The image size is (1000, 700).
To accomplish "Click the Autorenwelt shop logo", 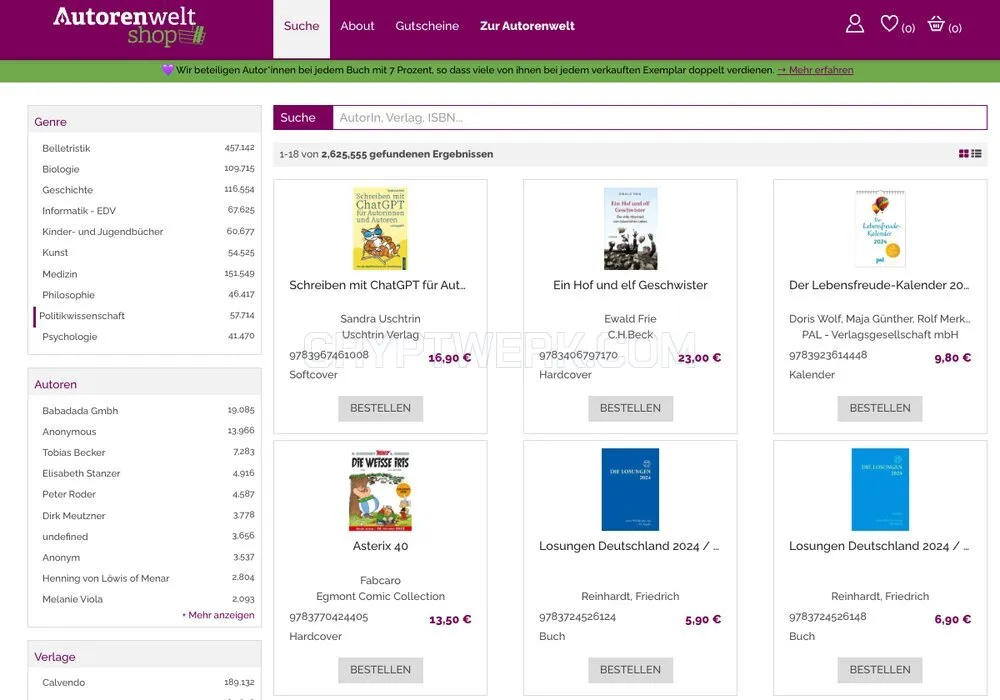I will click(x=129, y=27).
